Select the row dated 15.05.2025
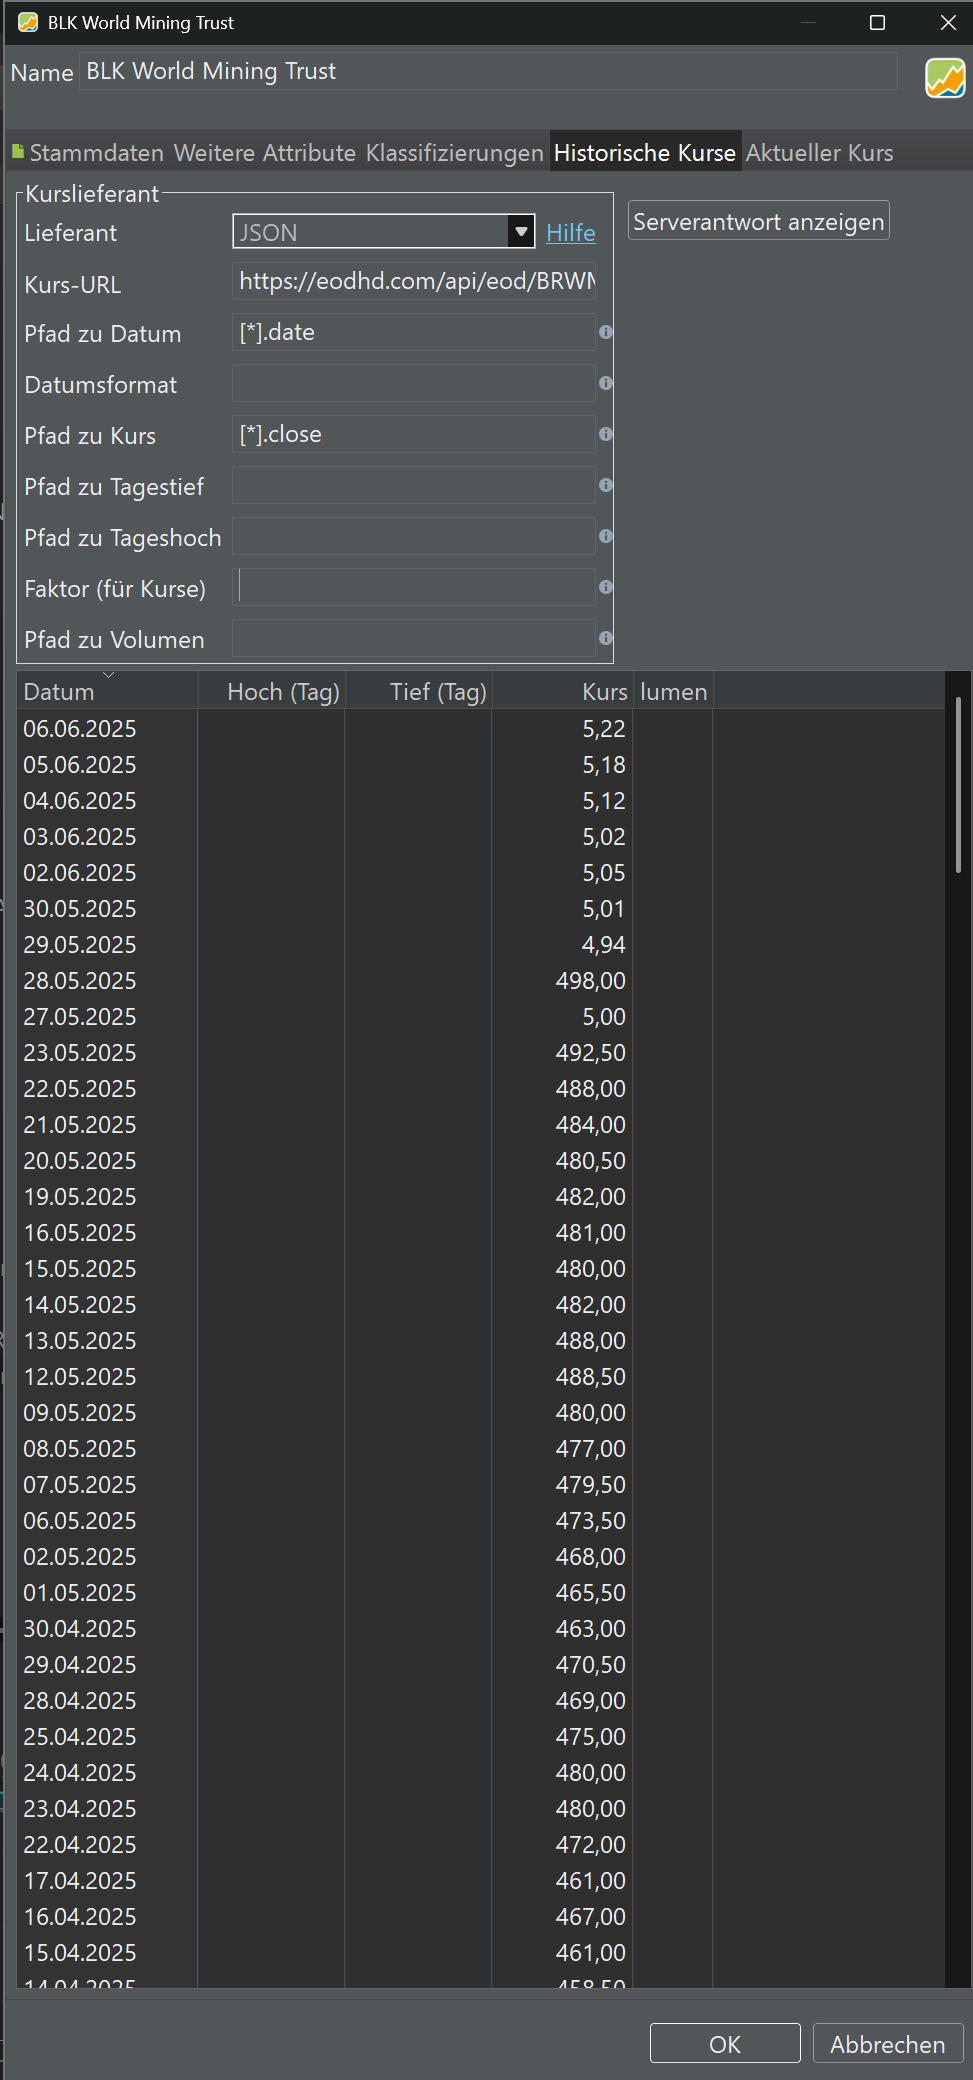Viewport: 973px width, 2080px height. (481, 1269)
